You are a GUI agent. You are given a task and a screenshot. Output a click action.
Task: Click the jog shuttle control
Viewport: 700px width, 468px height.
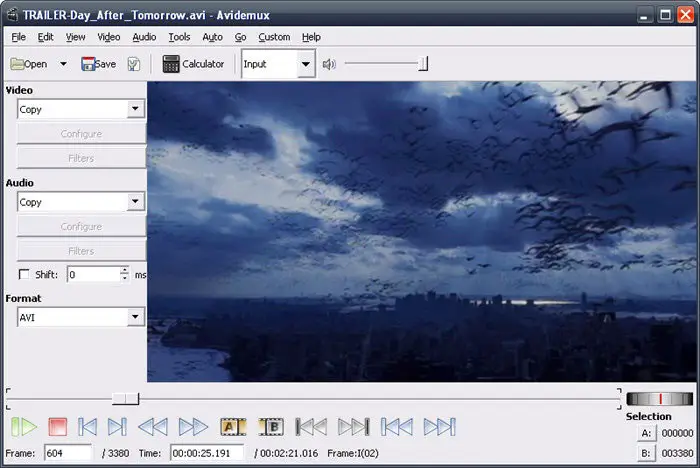(659, 399)
